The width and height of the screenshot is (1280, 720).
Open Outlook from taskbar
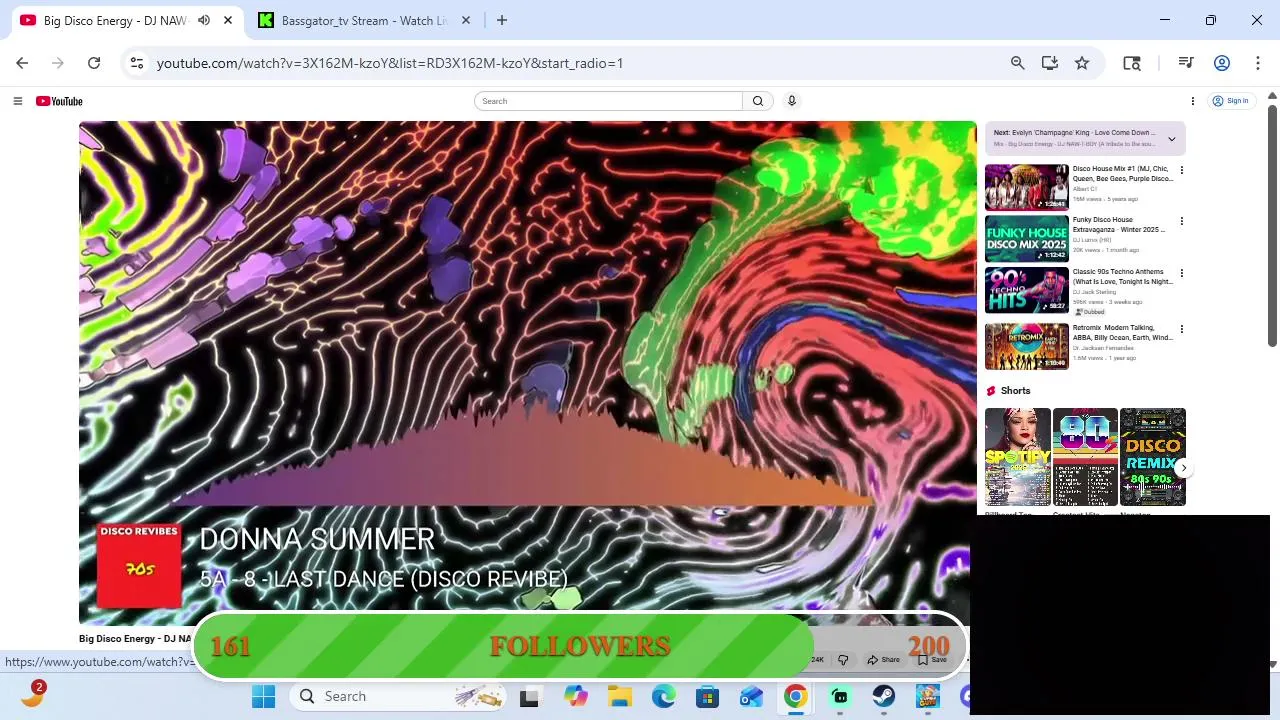751,696
